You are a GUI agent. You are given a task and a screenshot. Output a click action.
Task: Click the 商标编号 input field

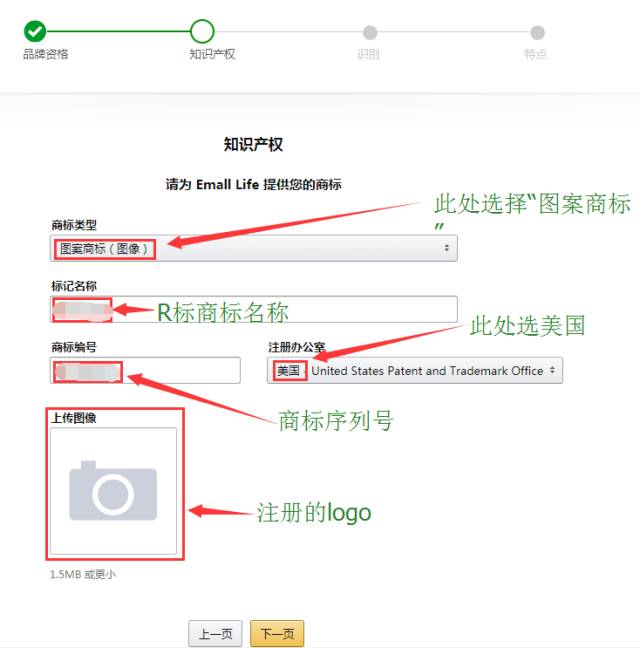click(145, 370)
